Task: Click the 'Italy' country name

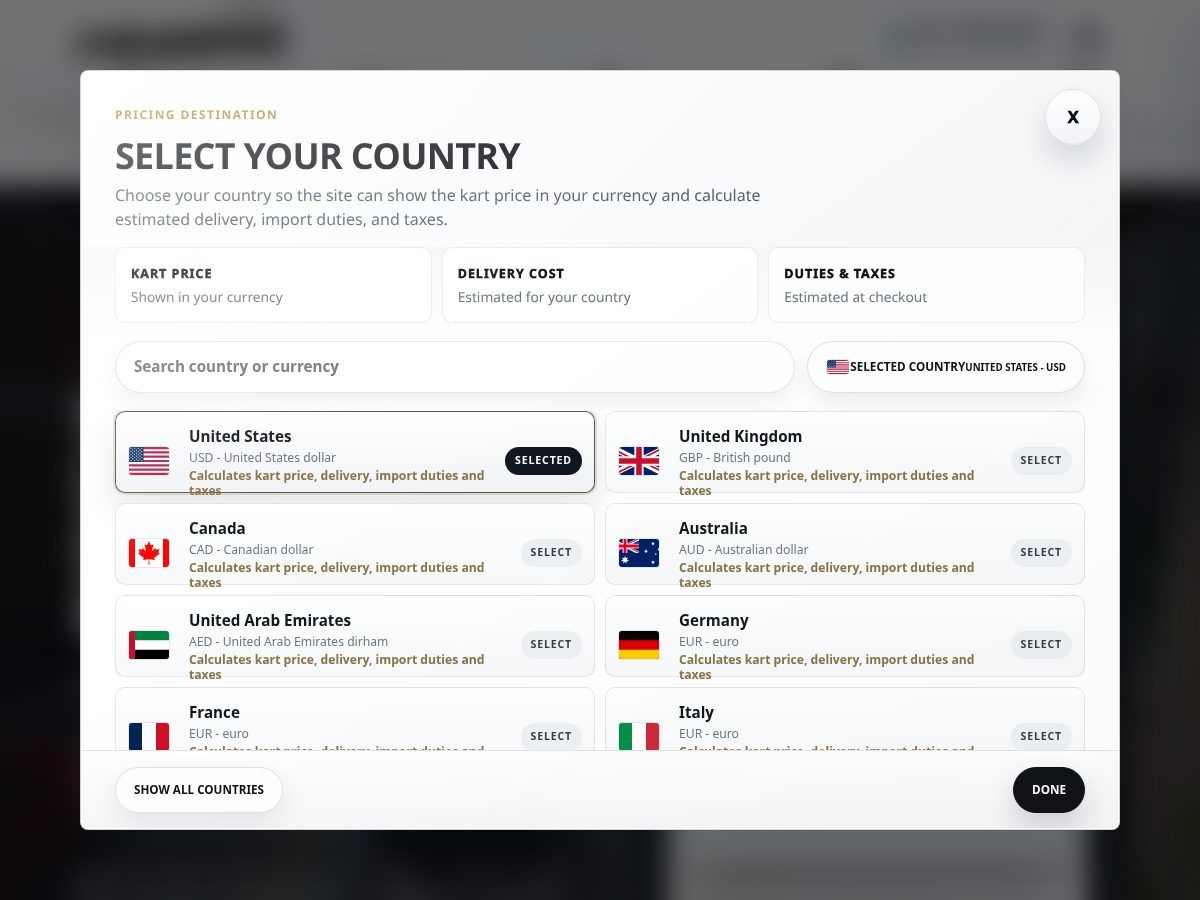Action: 696,712
